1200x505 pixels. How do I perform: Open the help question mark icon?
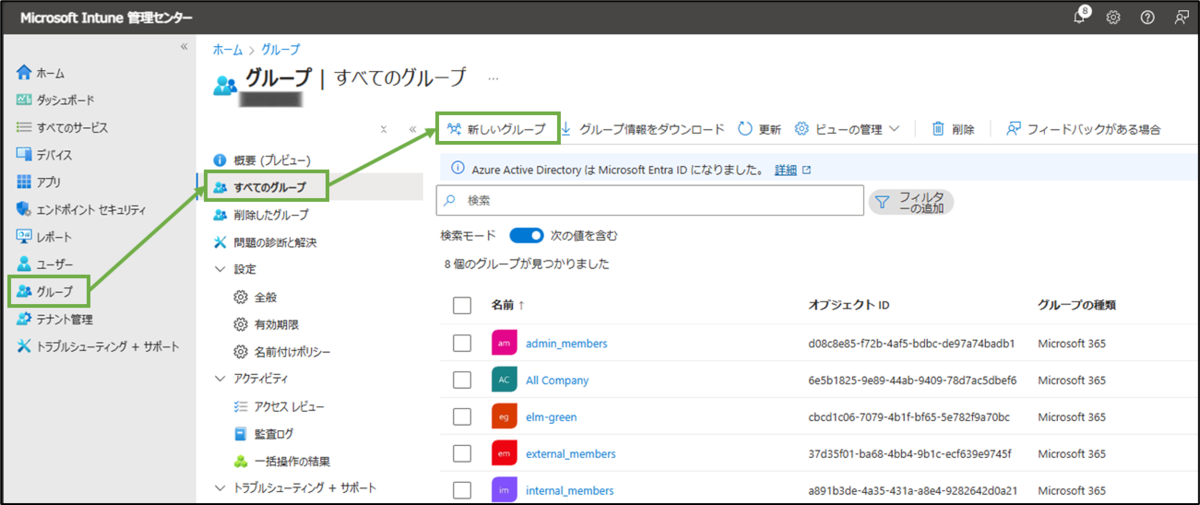(x=1147, y=18)
